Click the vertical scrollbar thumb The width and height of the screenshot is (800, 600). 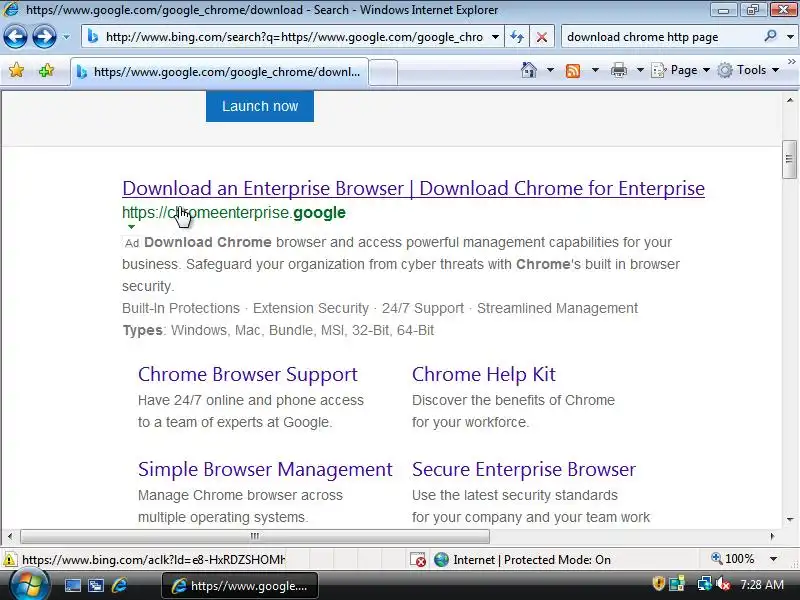pyautogui.click(x=790, y=159)
